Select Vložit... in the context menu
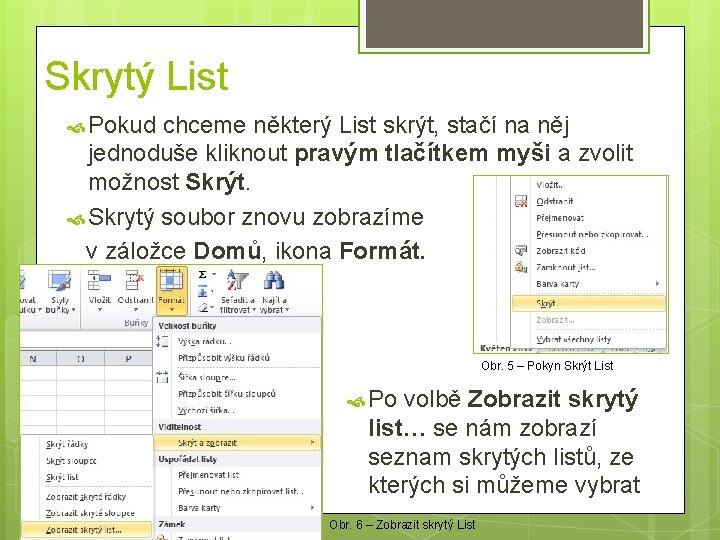Image resolution: width=720 pixels, height=540 pixels. (x=550, y=185)
